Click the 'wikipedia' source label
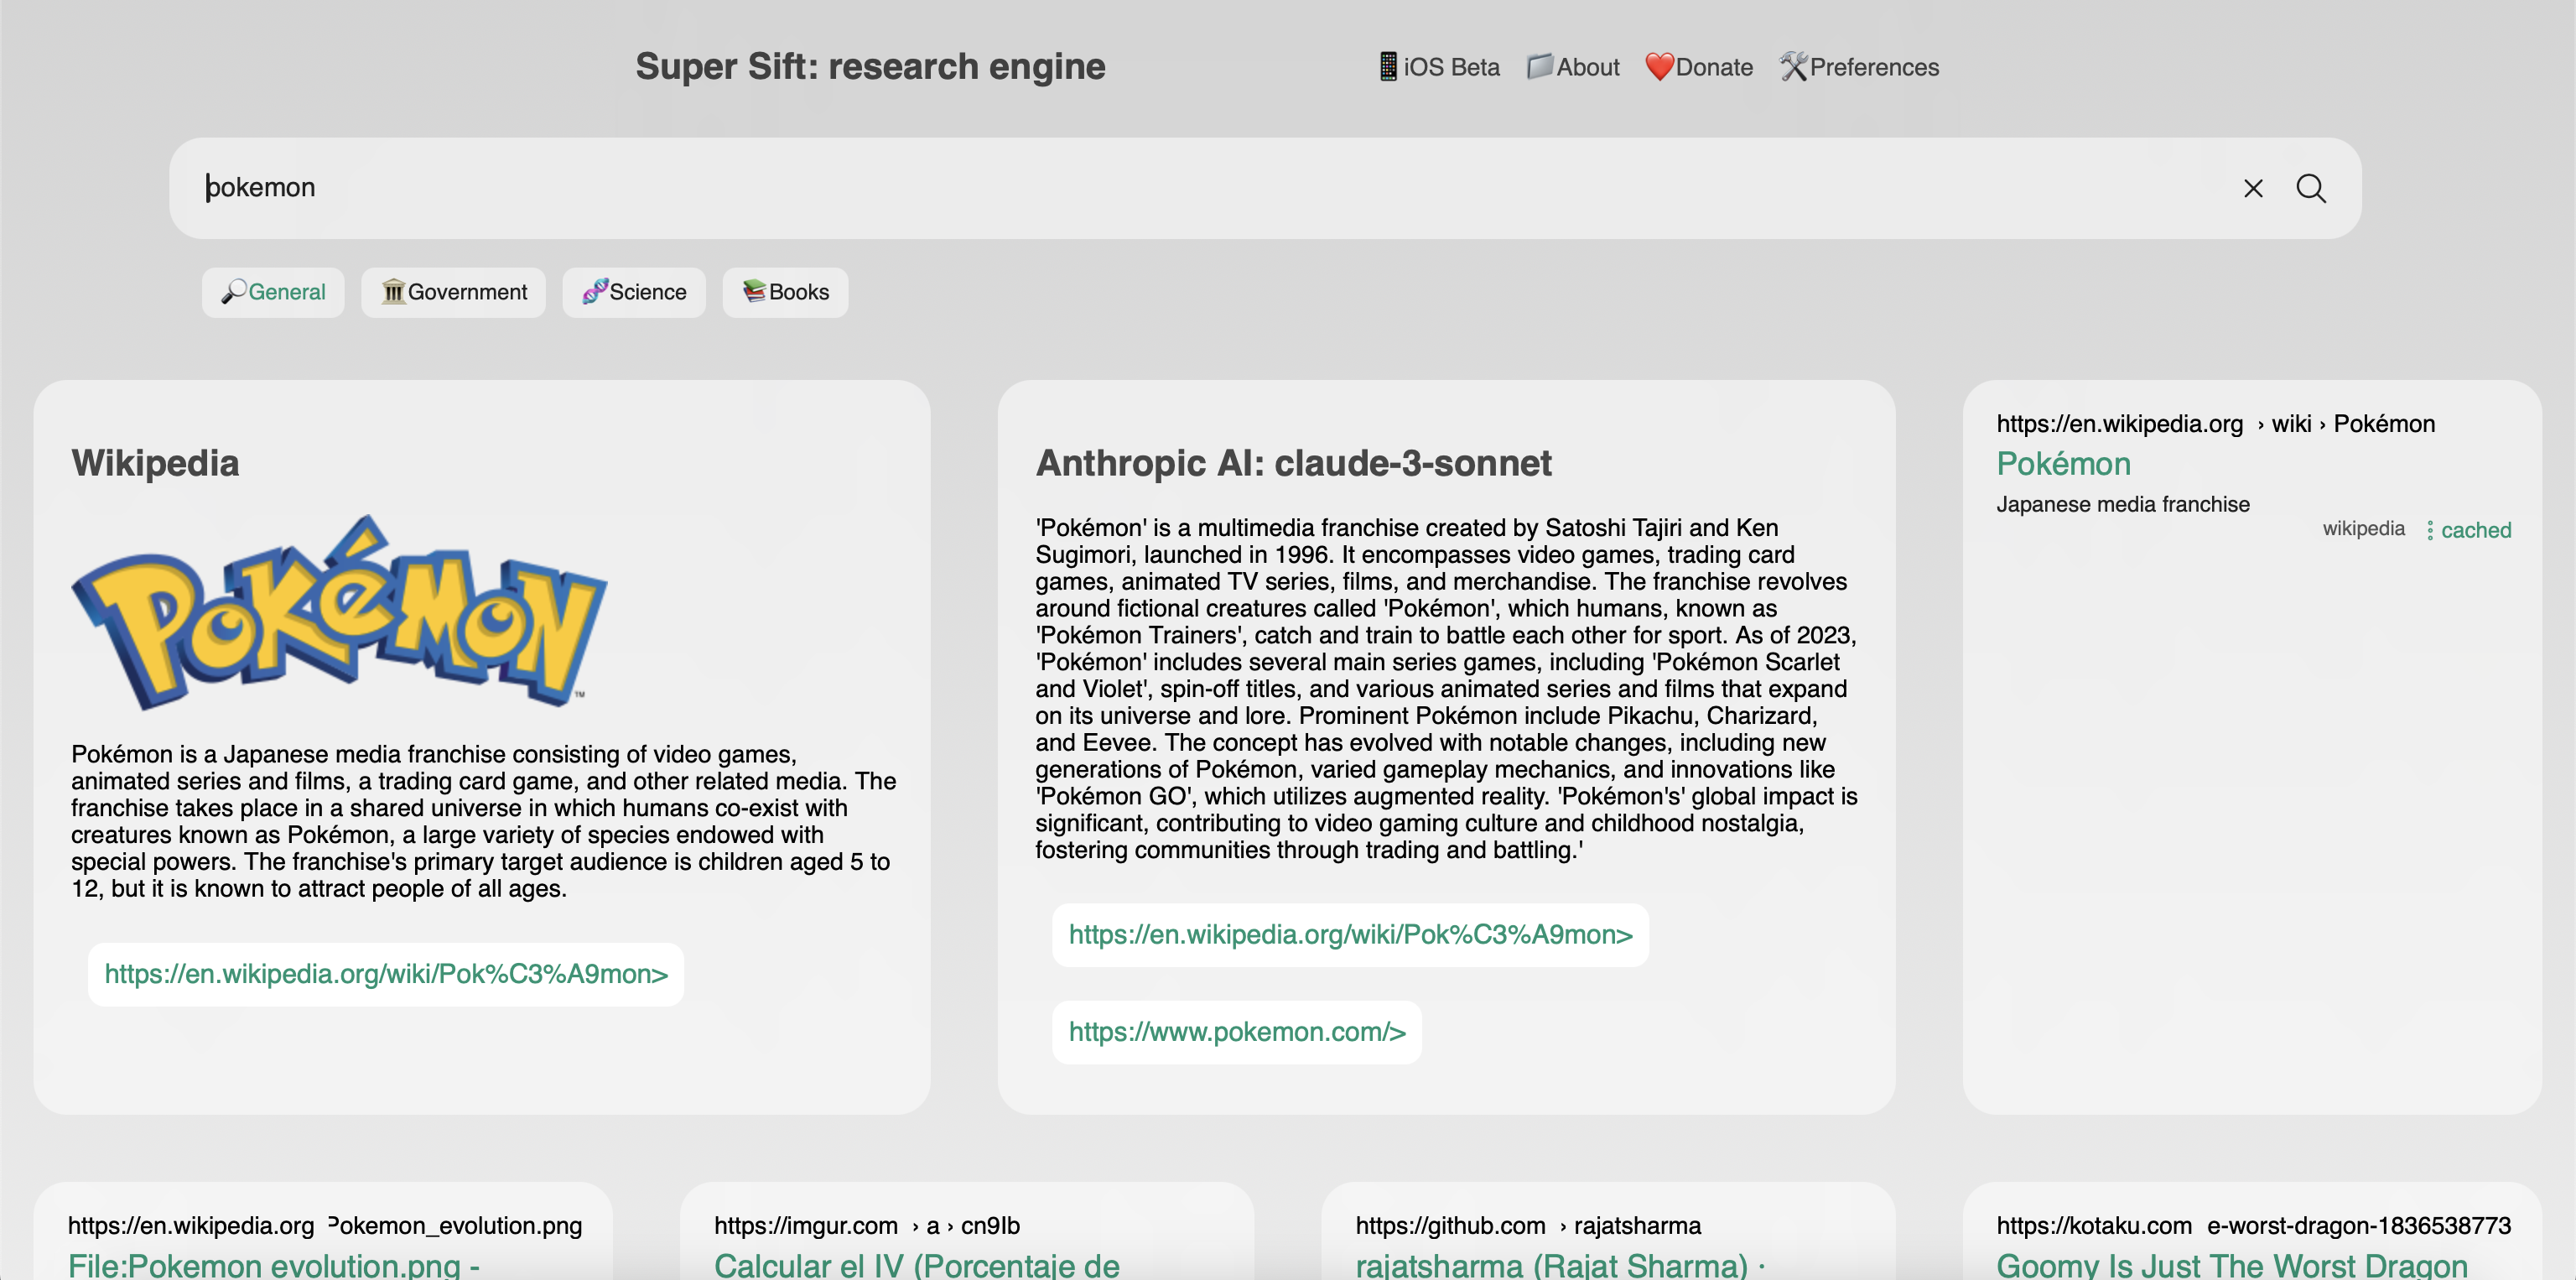This screenshot has height=1280, width=2576. 2363,528
